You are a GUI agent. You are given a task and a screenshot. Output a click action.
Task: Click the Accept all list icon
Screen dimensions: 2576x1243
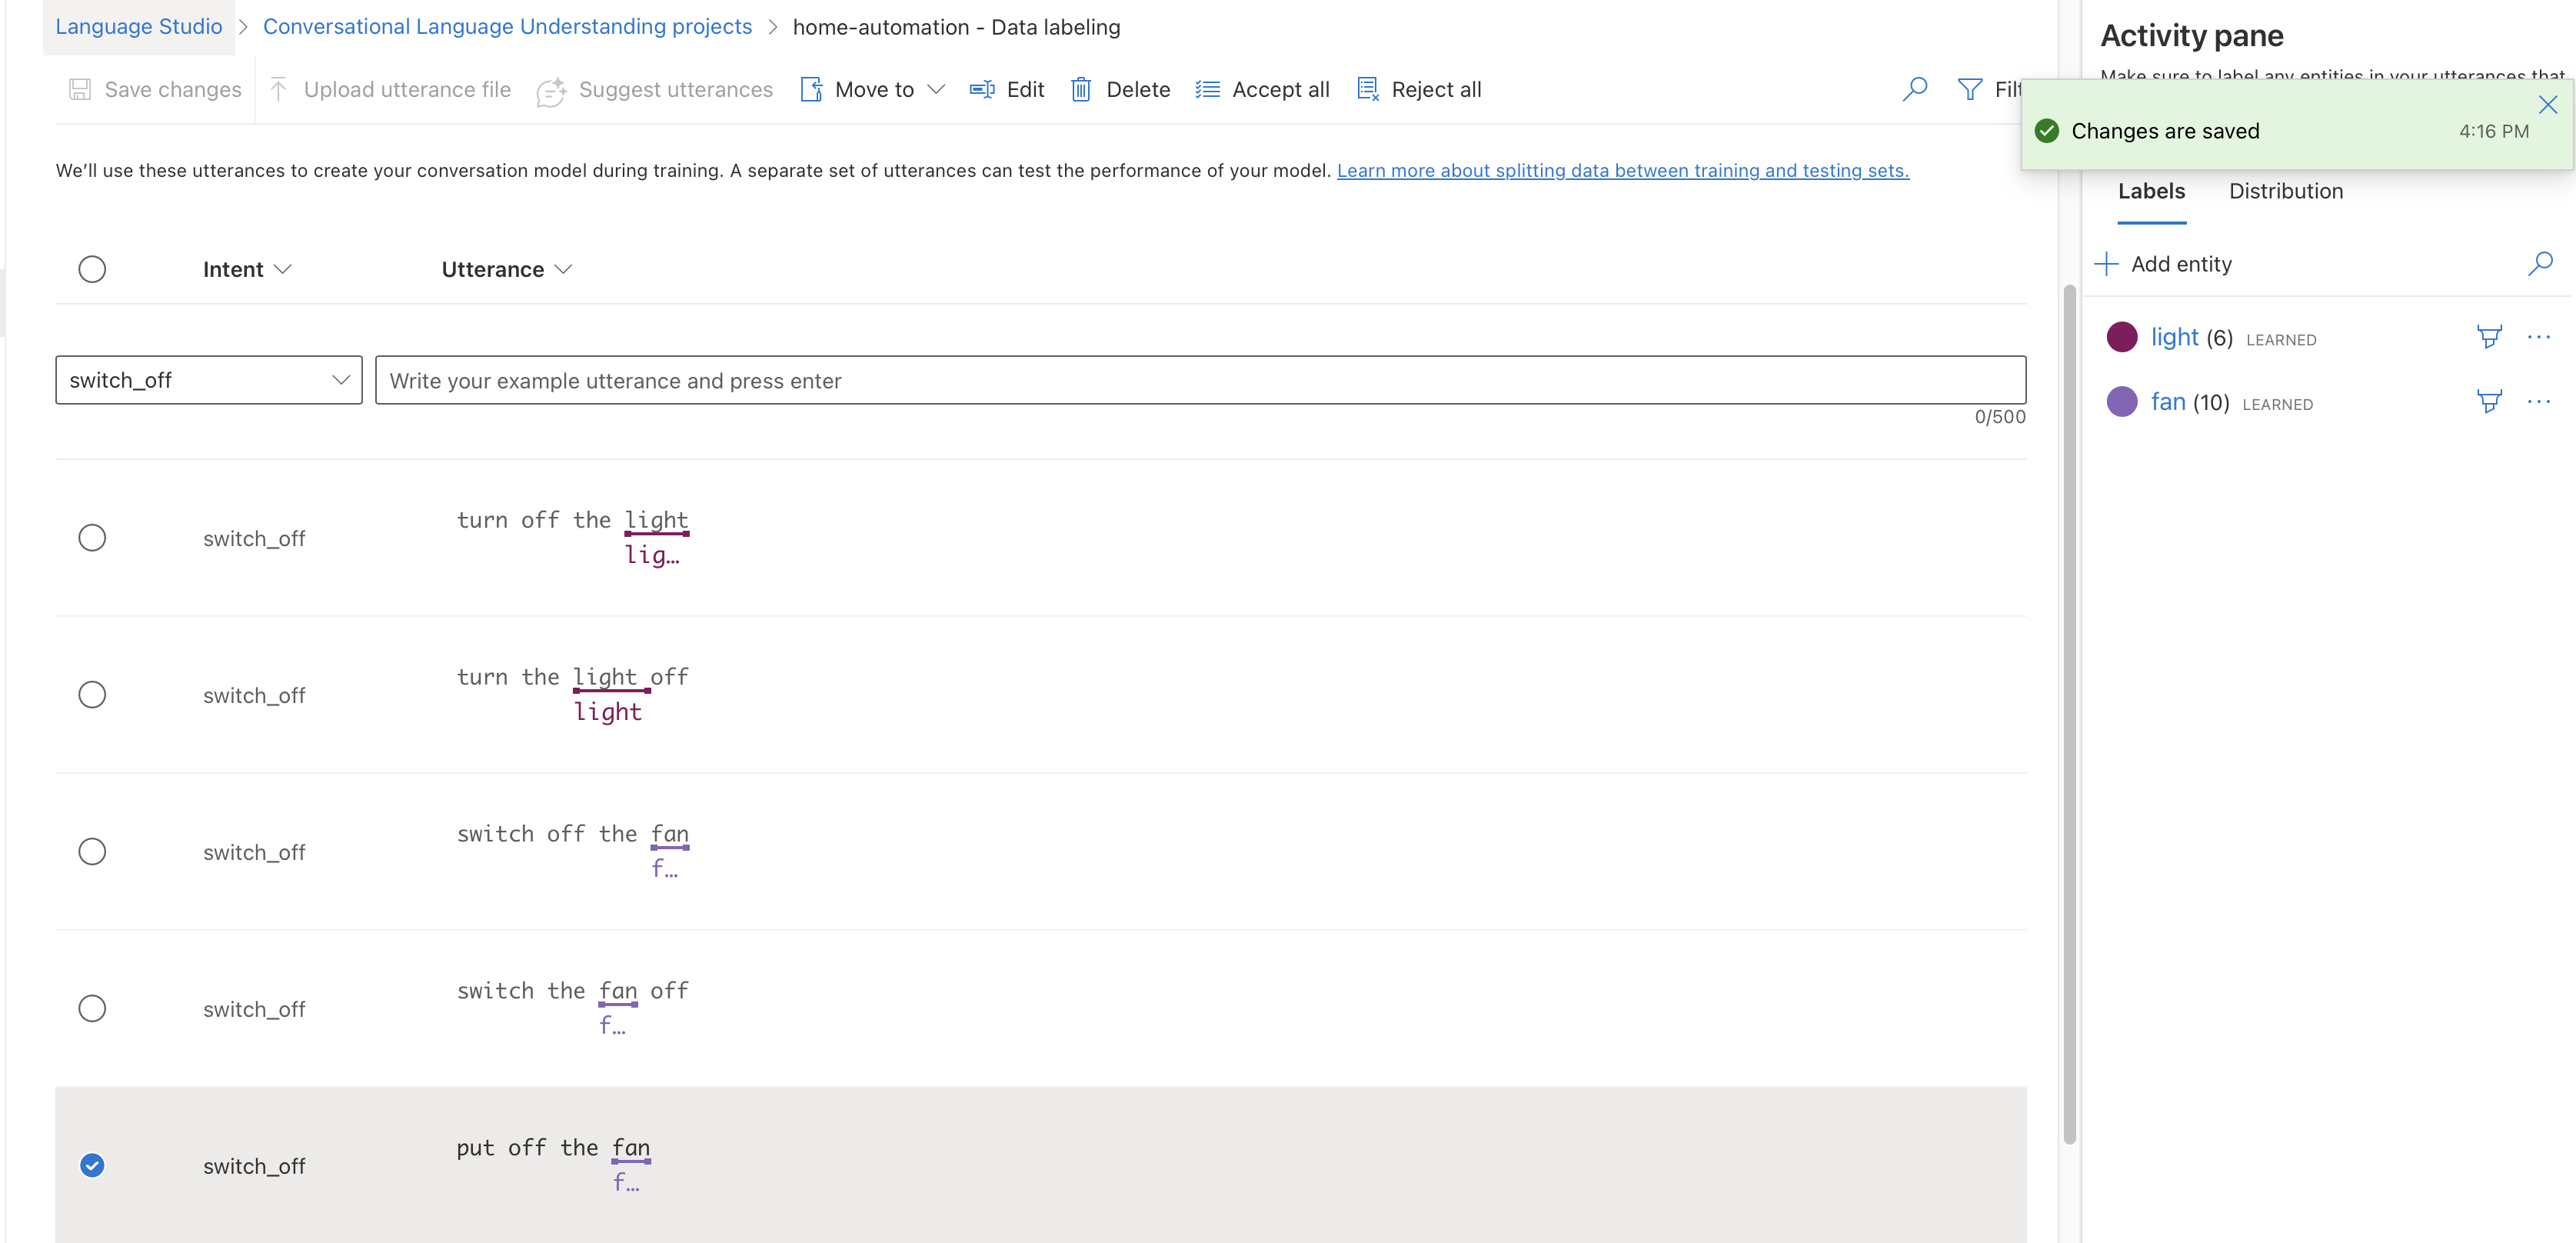(1207, 90)
